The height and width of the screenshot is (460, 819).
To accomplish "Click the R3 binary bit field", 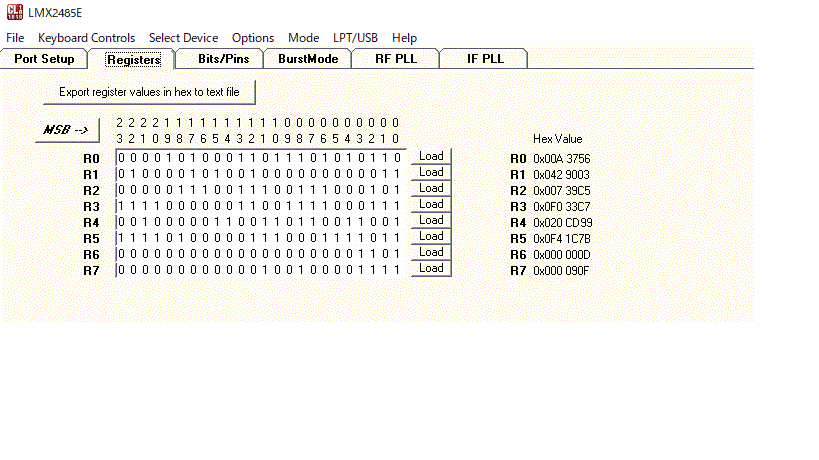I will pos(260,206).
